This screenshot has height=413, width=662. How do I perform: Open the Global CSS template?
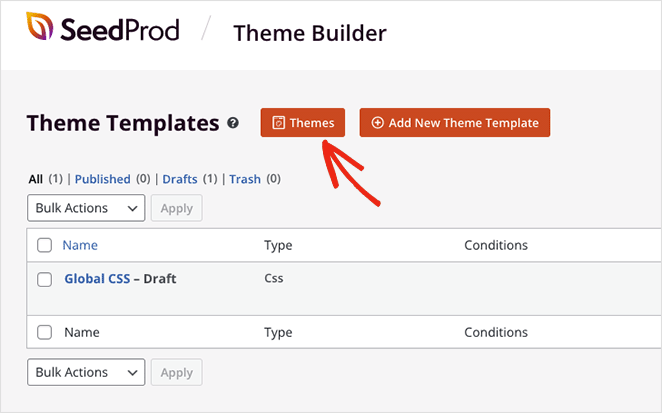[97, 279]
